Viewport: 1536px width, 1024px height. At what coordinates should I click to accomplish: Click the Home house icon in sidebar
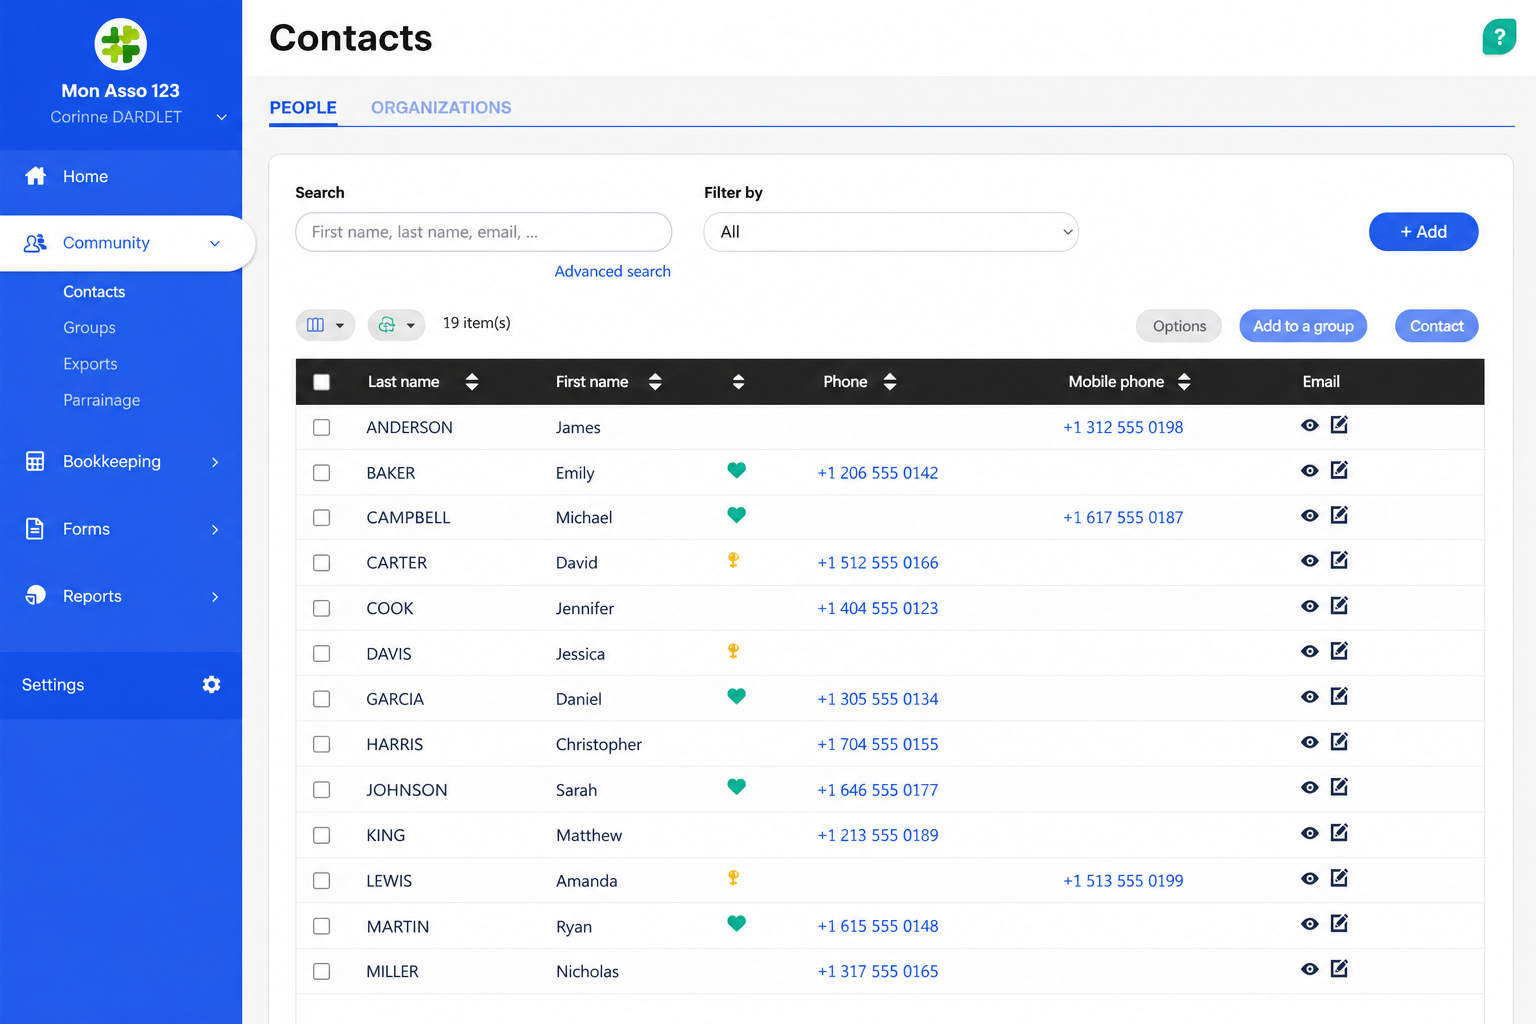(36, 176)
